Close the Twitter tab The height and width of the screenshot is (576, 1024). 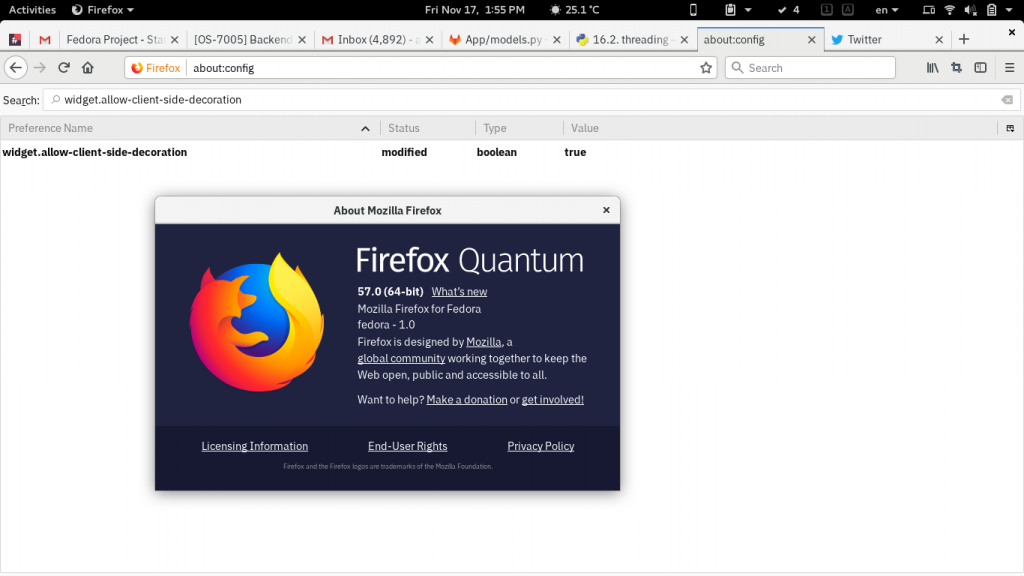(x=939, y=40)
